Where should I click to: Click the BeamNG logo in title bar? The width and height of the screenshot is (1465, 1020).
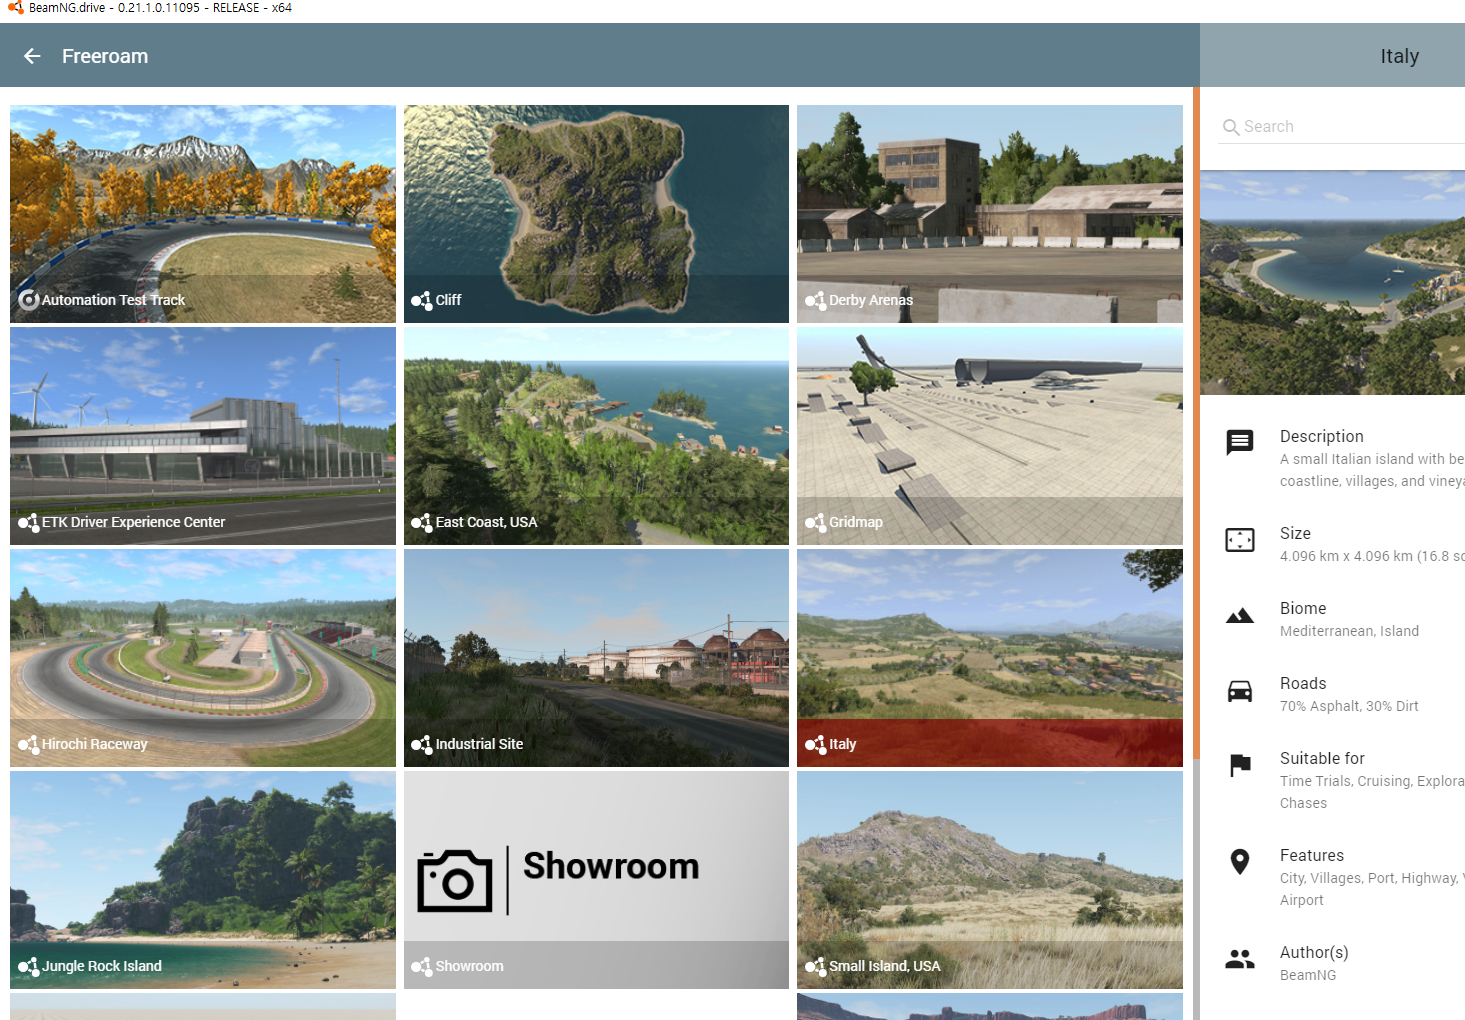coord(15,8)
